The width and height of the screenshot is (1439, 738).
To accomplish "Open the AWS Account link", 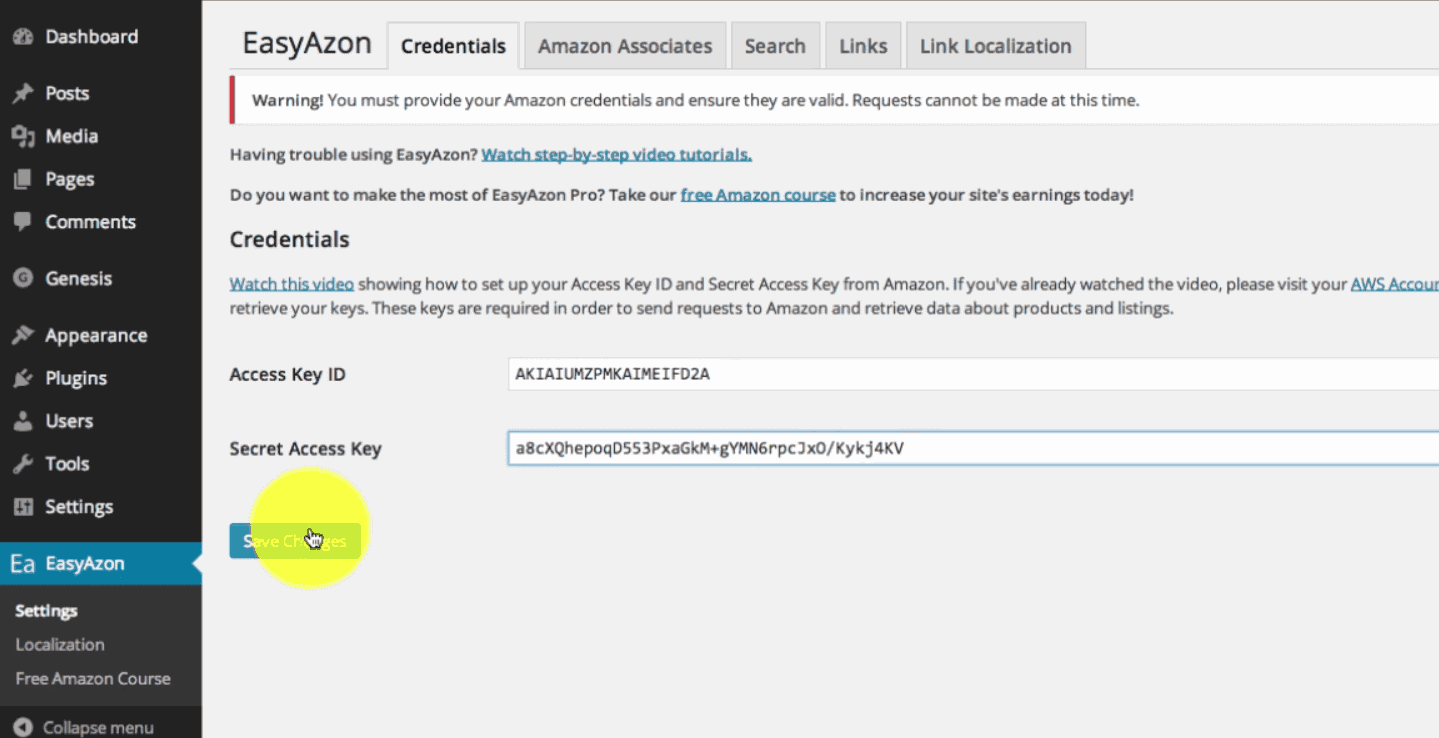I will [x=1395, y=284].
